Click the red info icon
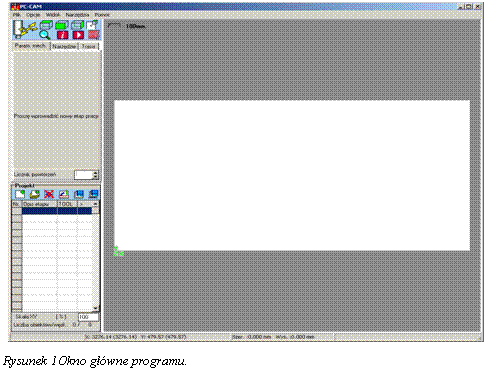Image resolution: width=491 pixels, height=371 pixels. (x=62, y=35)
